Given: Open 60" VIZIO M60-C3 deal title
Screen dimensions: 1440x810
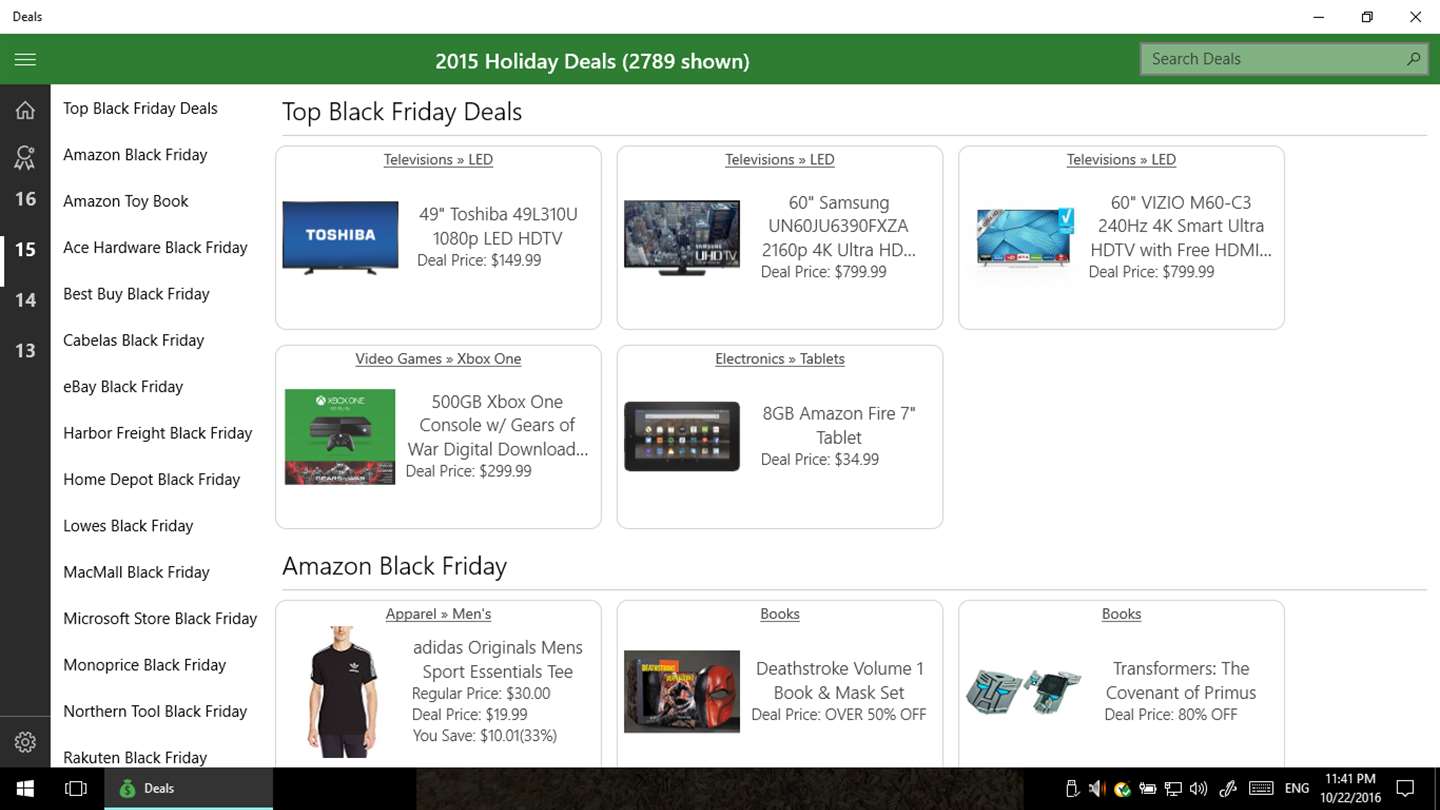Looking at the screenshot, I should point(1180,226).
